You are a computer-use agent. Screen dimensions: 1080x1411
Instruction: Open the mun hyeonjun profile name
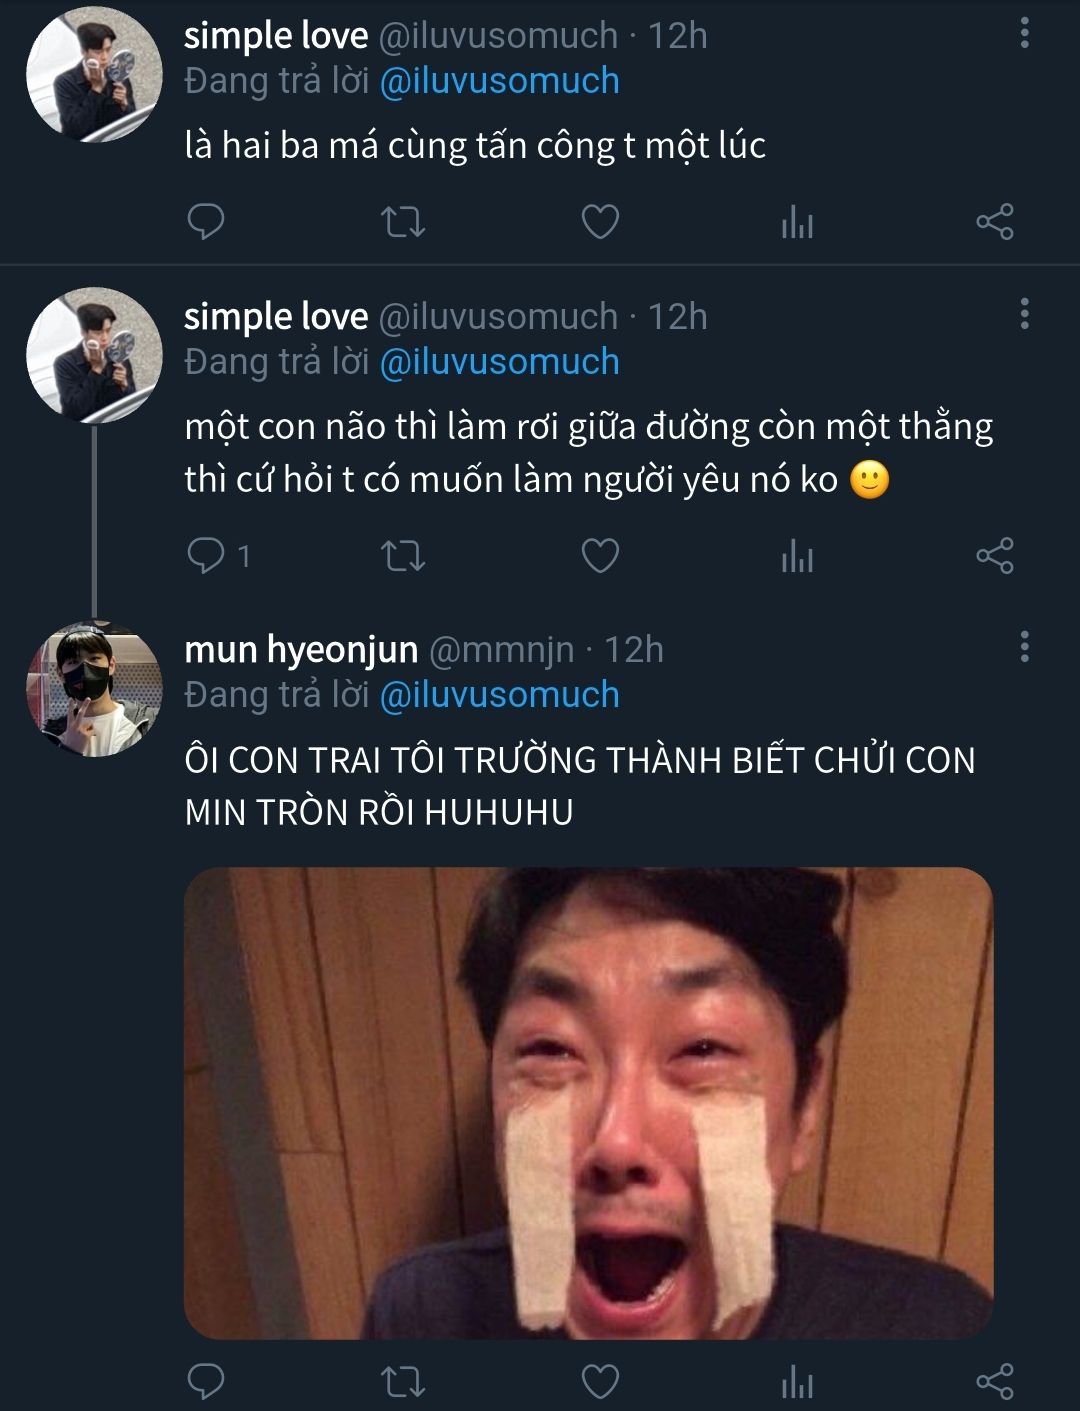point(301,650)
